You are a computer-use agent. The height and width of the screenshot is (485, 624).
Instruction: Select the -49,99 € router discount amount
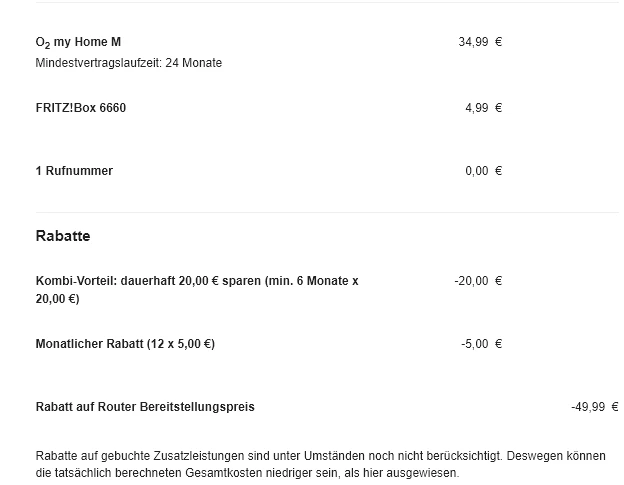click(588, 407)
